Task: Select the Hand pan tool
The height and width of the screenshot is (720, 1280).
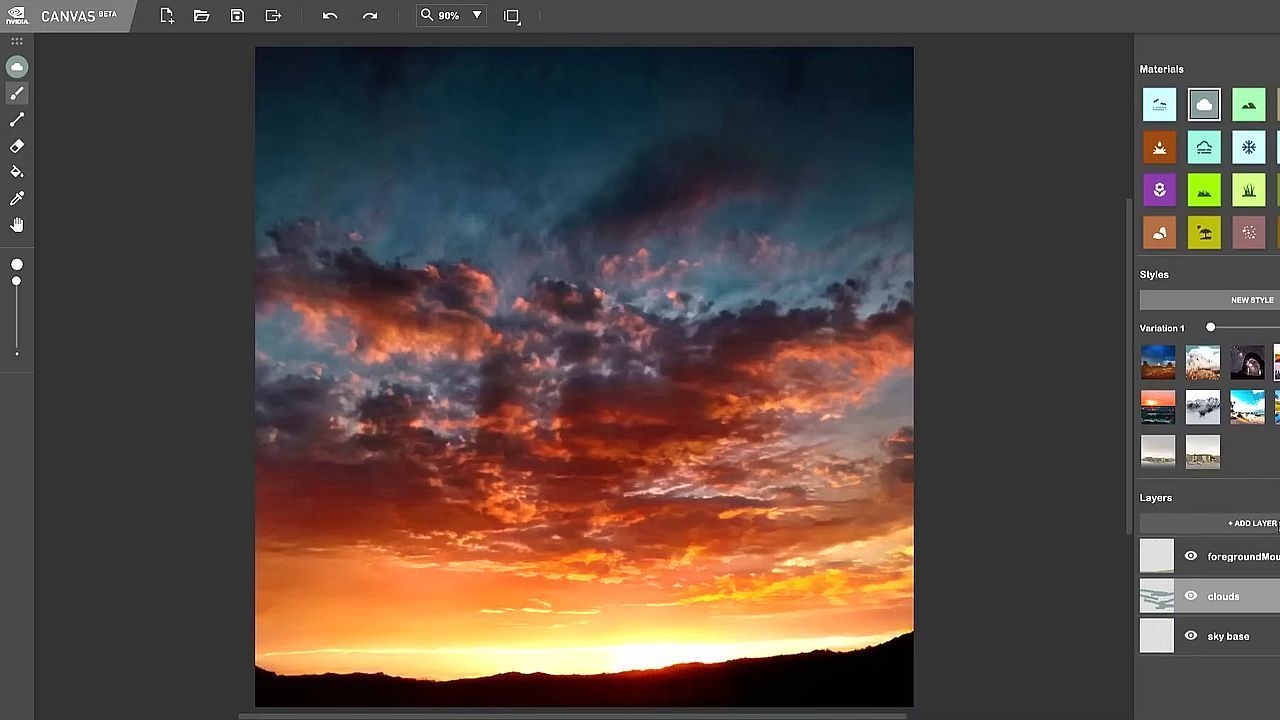Action: coord(17,225)
